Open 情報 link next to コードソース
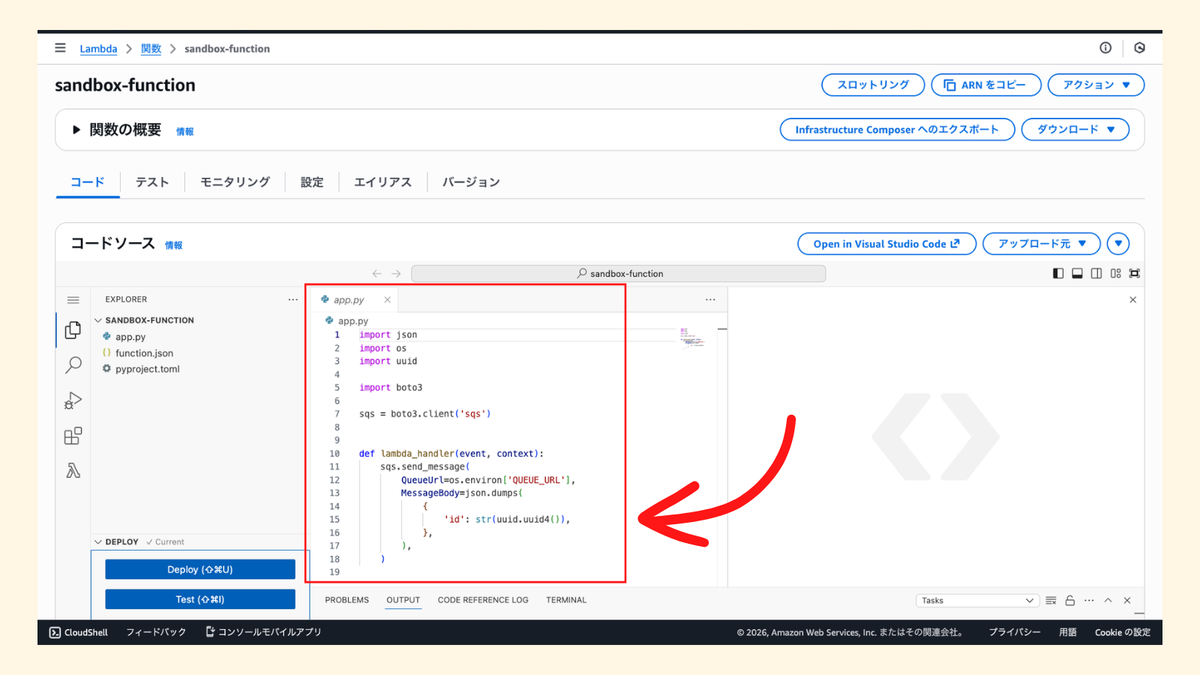The image size is (1200, 675). click(x=174, y=245)
